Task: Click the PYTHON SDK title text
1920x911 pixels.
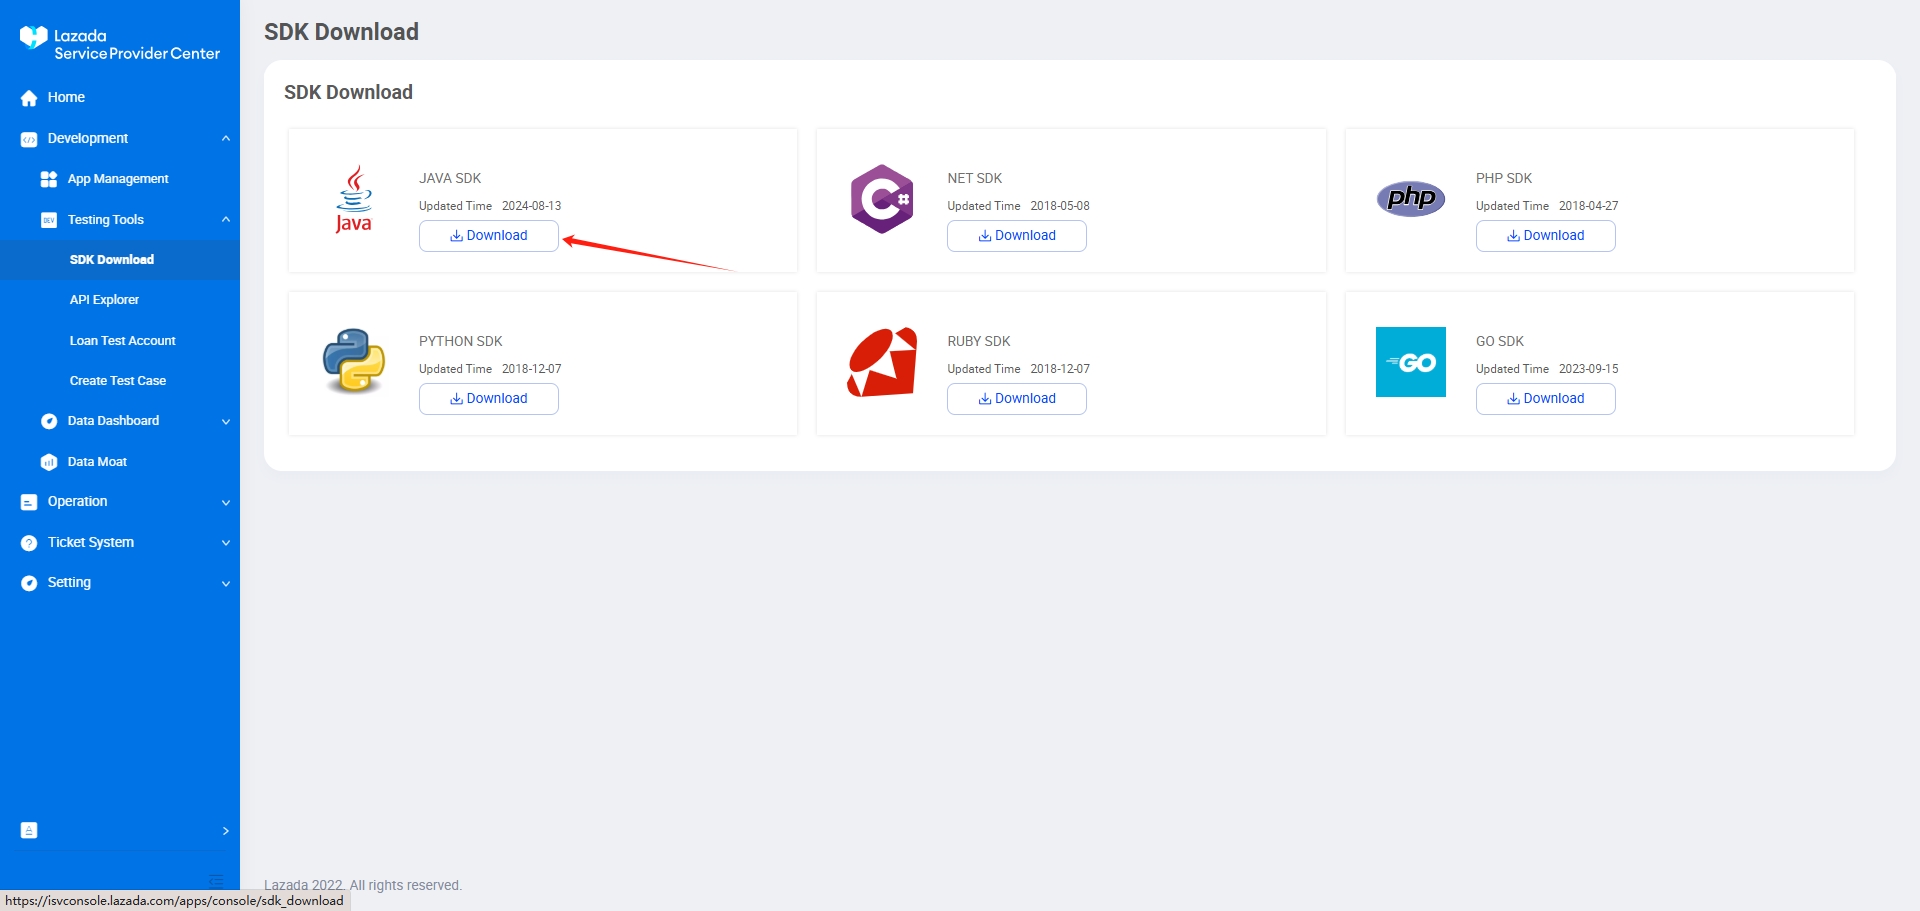Action: [461, 342]
